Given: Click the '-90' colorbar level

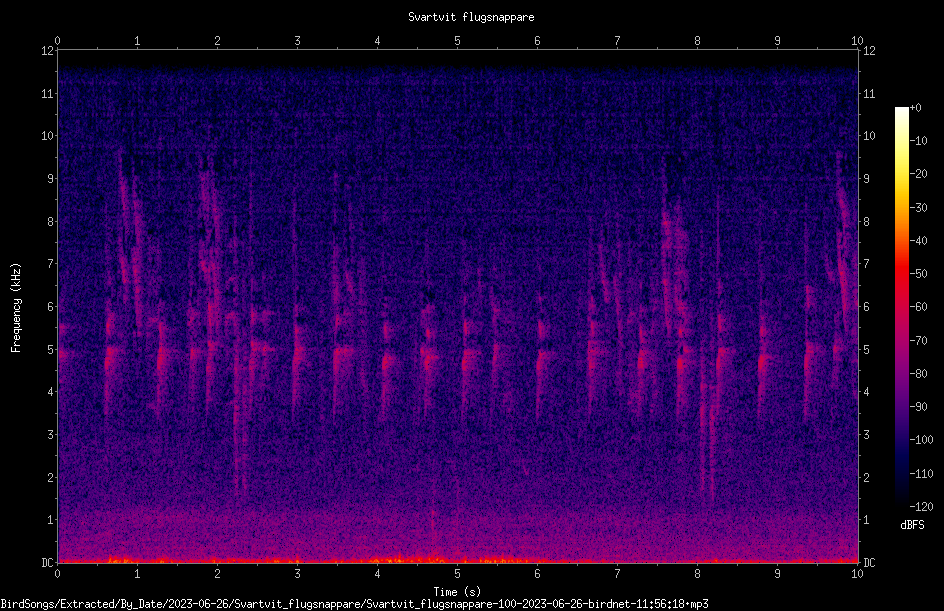Looking at the screenshot, I should coord(918,407).
